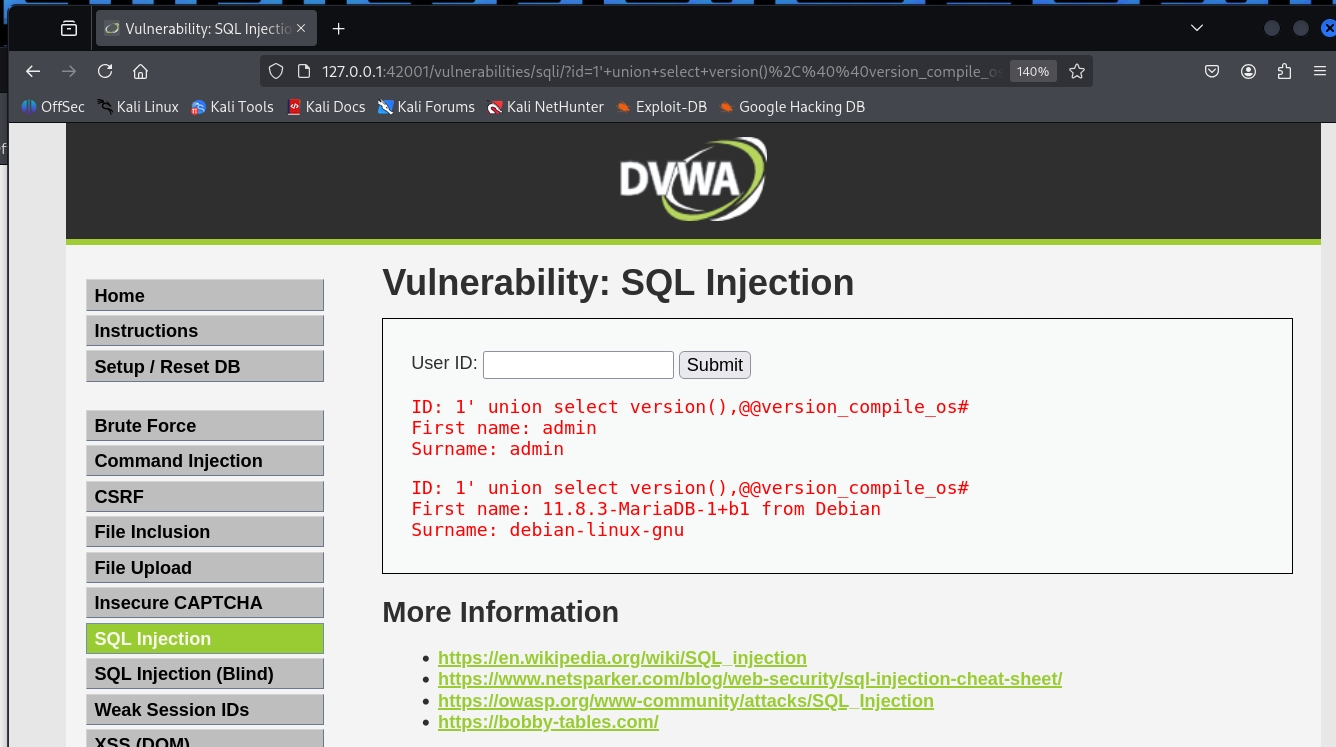The width and height of the screenshot is (1336, 747).
Task: Open the Weak Session IDs module
Action: point(205,709)
